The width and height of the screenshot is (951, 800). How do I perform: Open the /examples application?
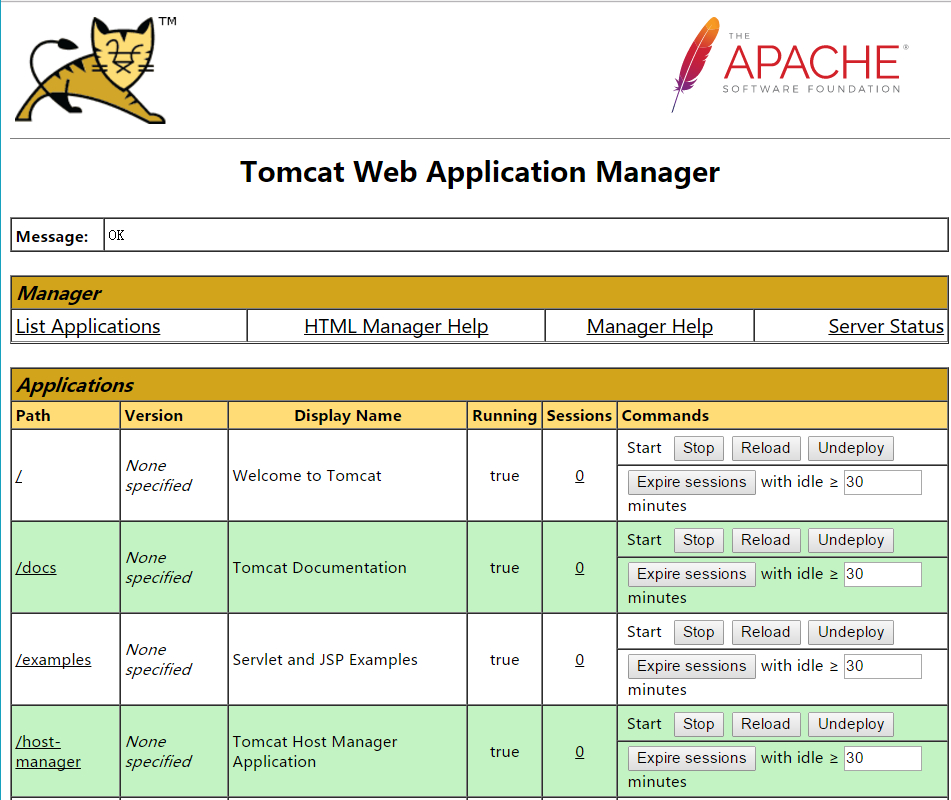click(53, 659)
